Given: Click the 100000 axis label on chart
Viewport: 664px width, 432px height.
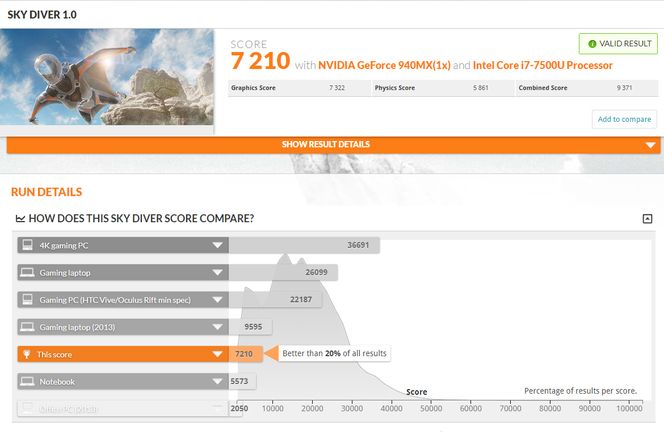Looking at the screenshot, I should 629,408.
